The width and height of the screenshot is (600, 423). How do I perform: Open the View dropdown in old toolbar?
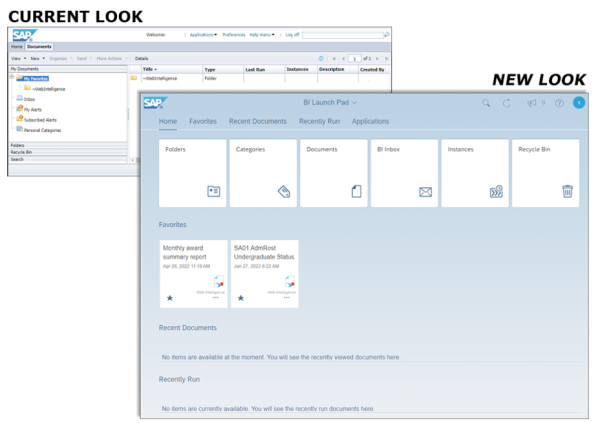coord(18,59)
